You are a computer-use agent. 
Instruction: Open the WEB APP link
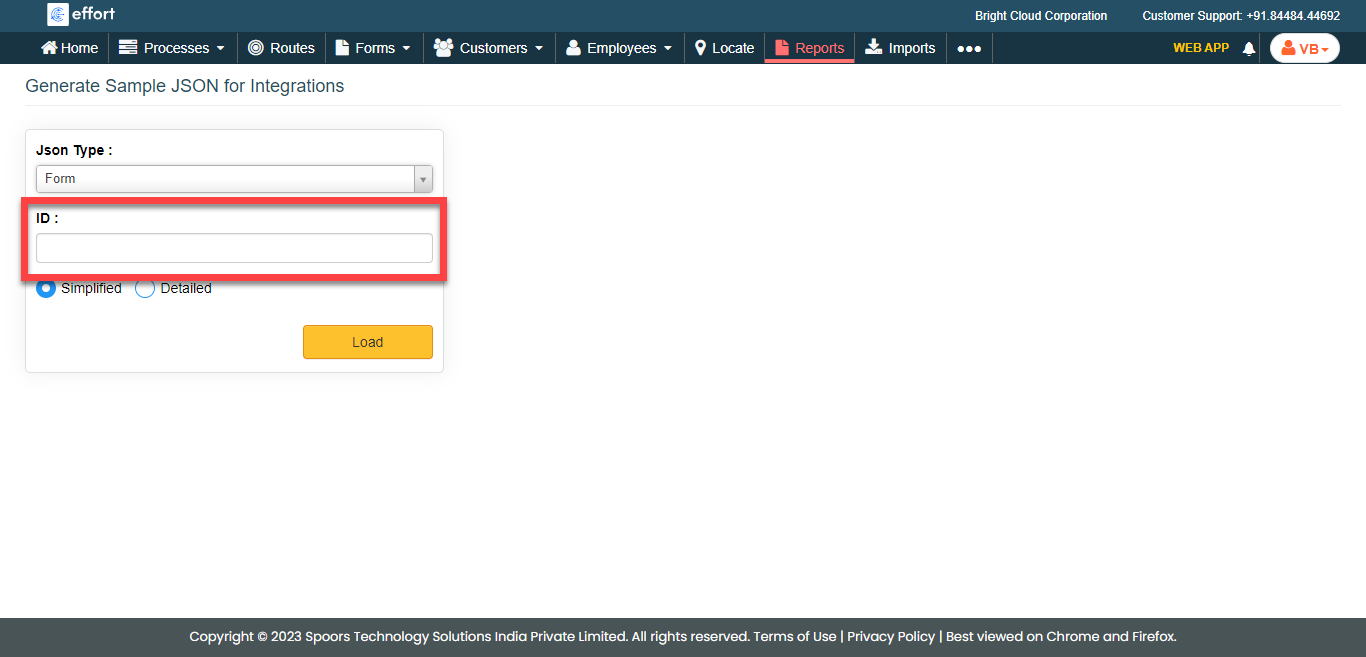point(1200,48)
